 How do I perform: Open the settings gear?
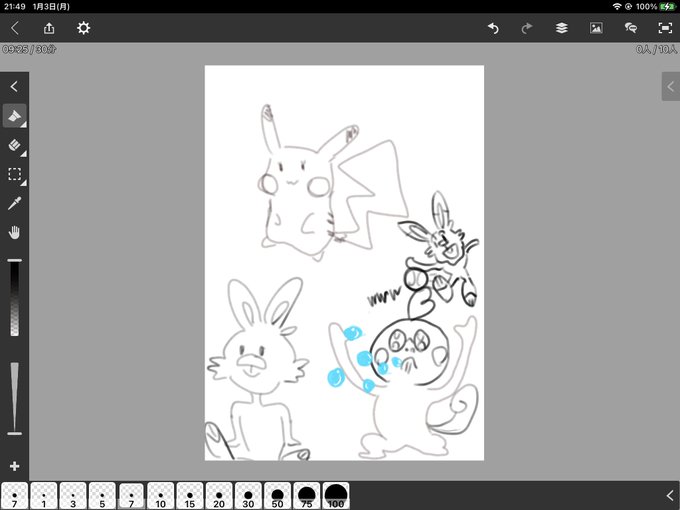(x=83, y=28)
